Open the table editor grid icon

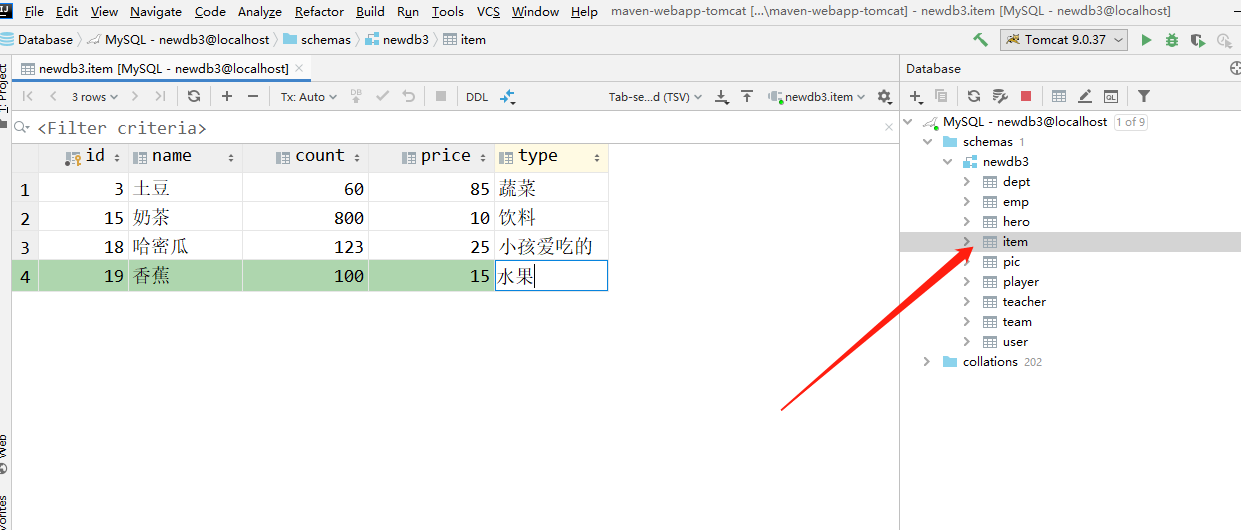[1059, 97]
